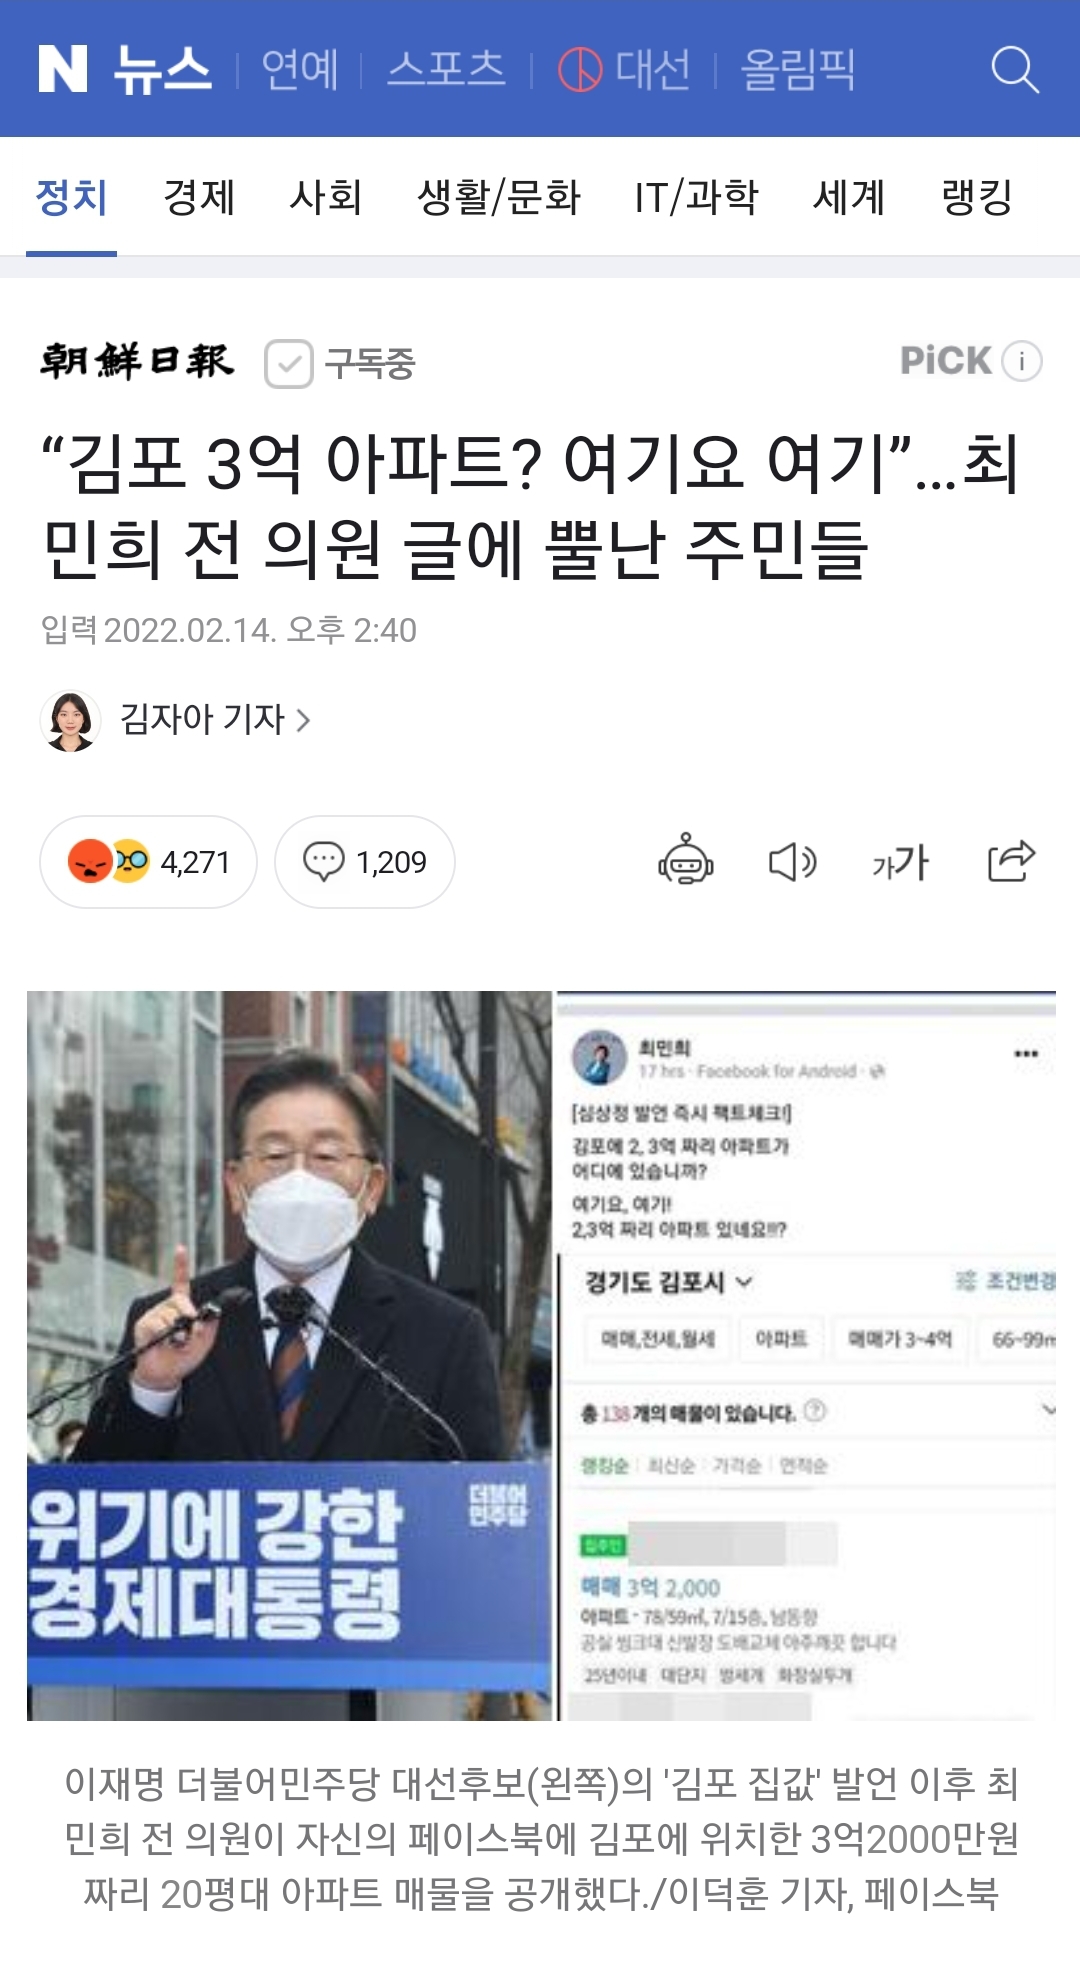
Task: Visit the 스포츠 section link
Action: click(x=446, y=69)
